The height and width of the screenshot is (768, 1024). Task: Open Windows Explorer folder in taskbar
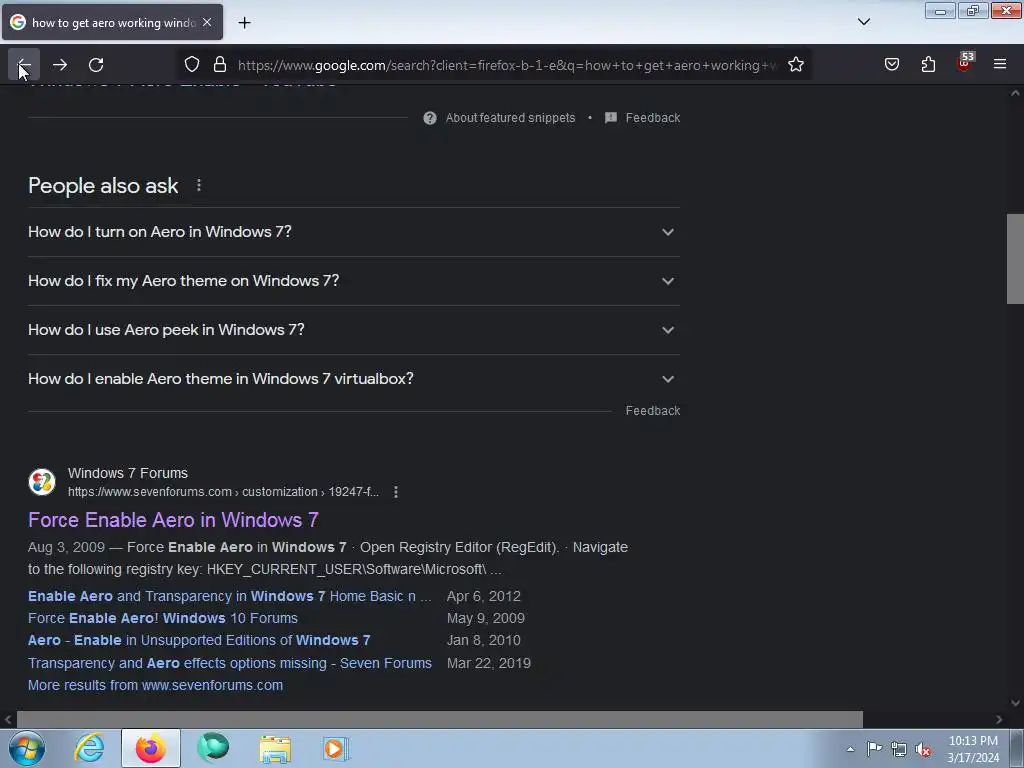(275, 748)
